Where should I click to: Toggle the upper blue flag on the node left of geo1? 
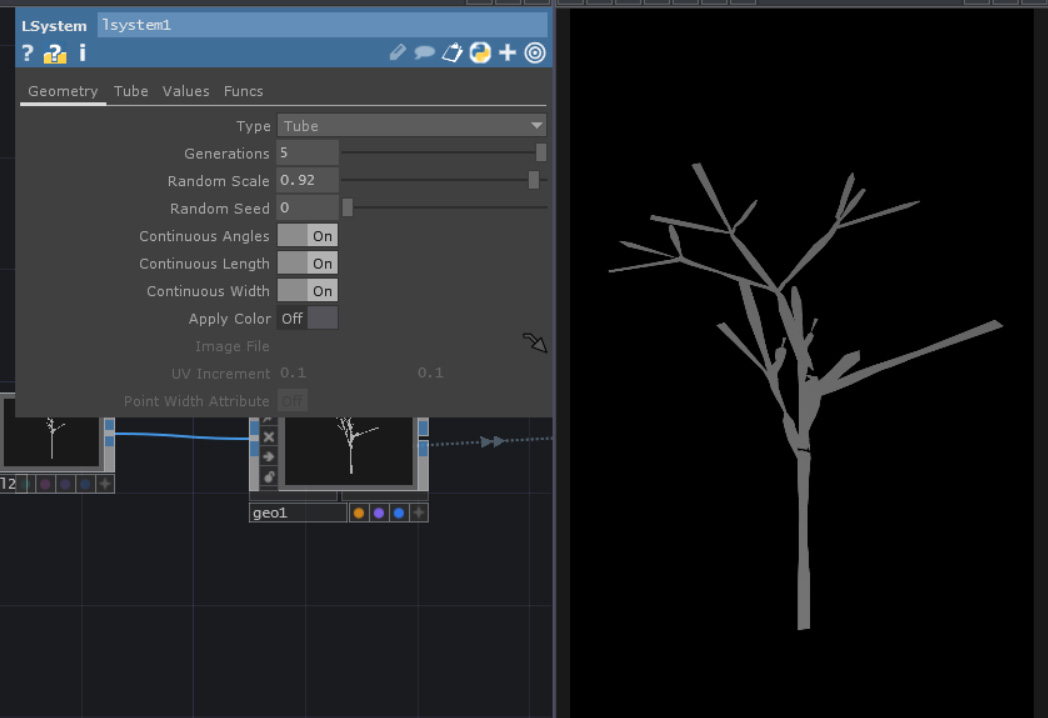pyautogui.click(x=110, y=425)
